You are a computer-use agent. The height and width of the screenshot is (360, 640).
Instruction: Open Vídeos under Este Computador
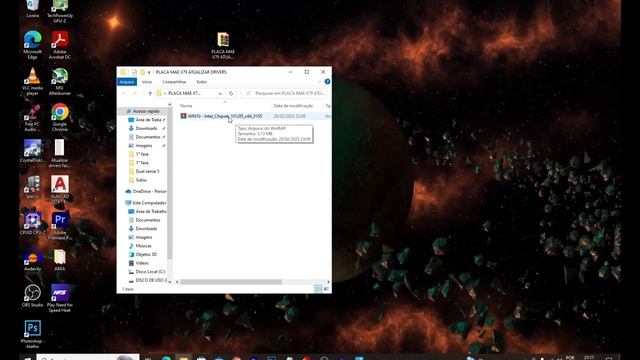142,263
